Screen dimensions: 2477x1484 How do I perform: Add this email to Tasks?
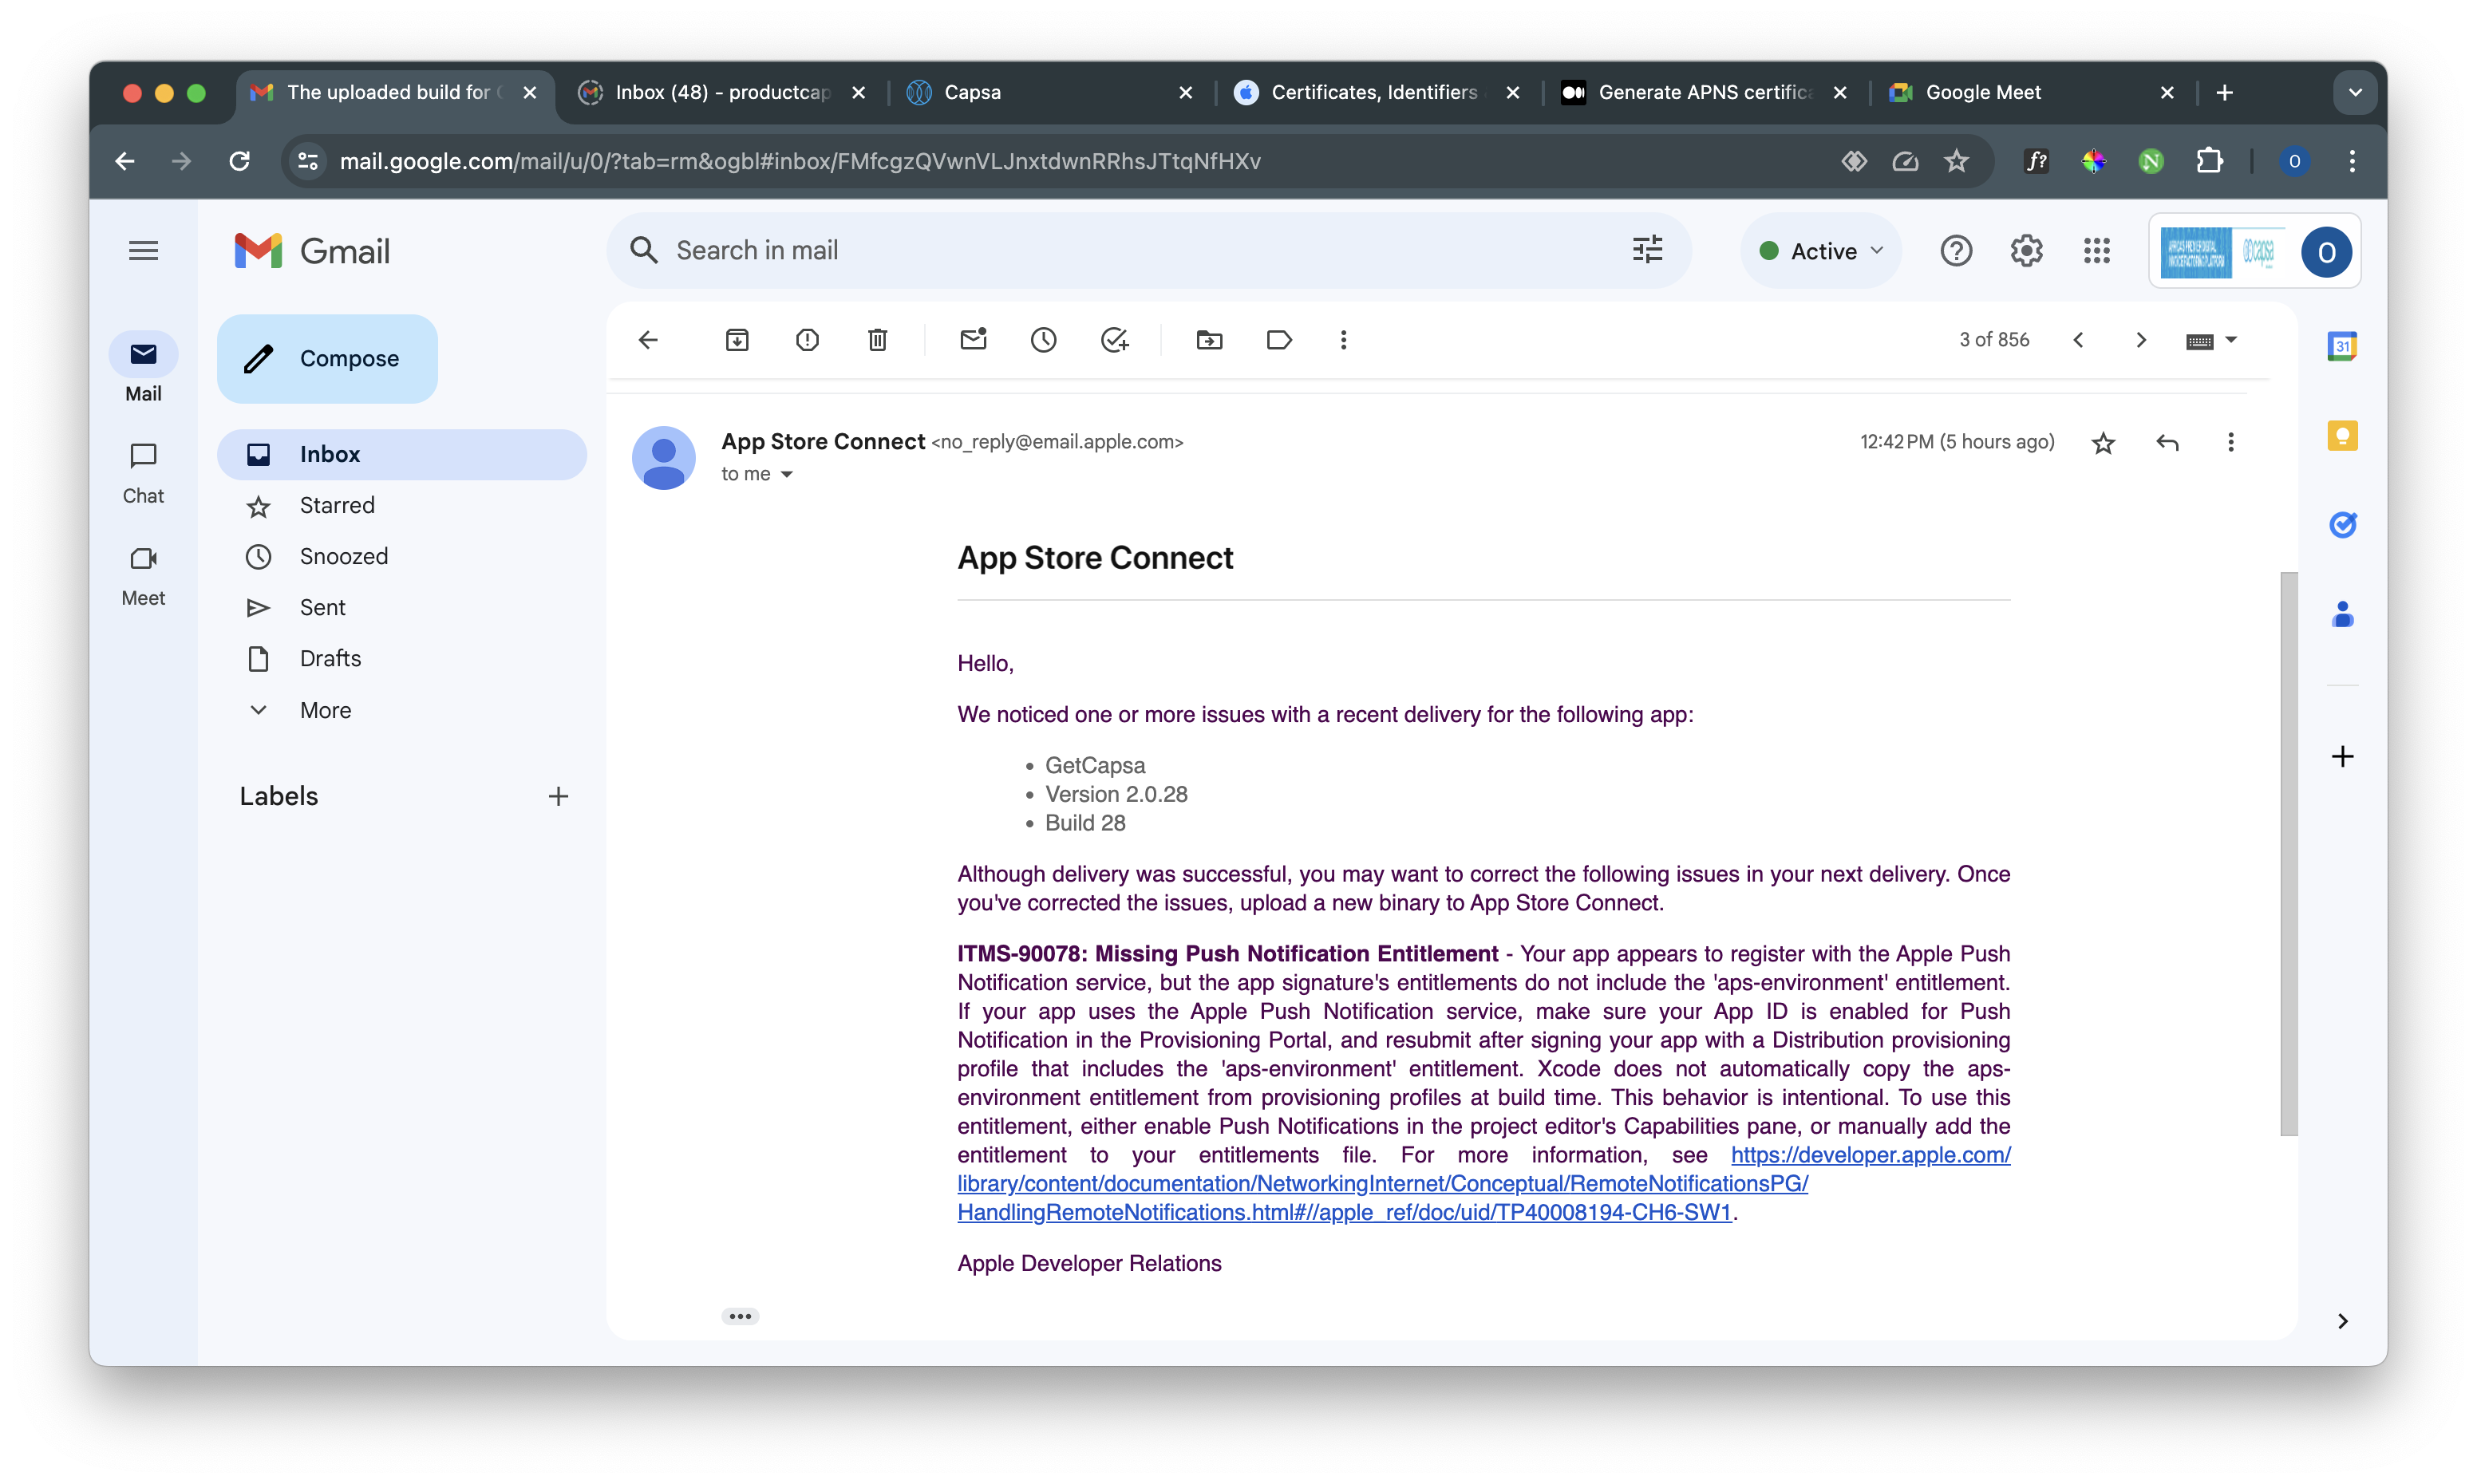click(x=1114, y=340)
